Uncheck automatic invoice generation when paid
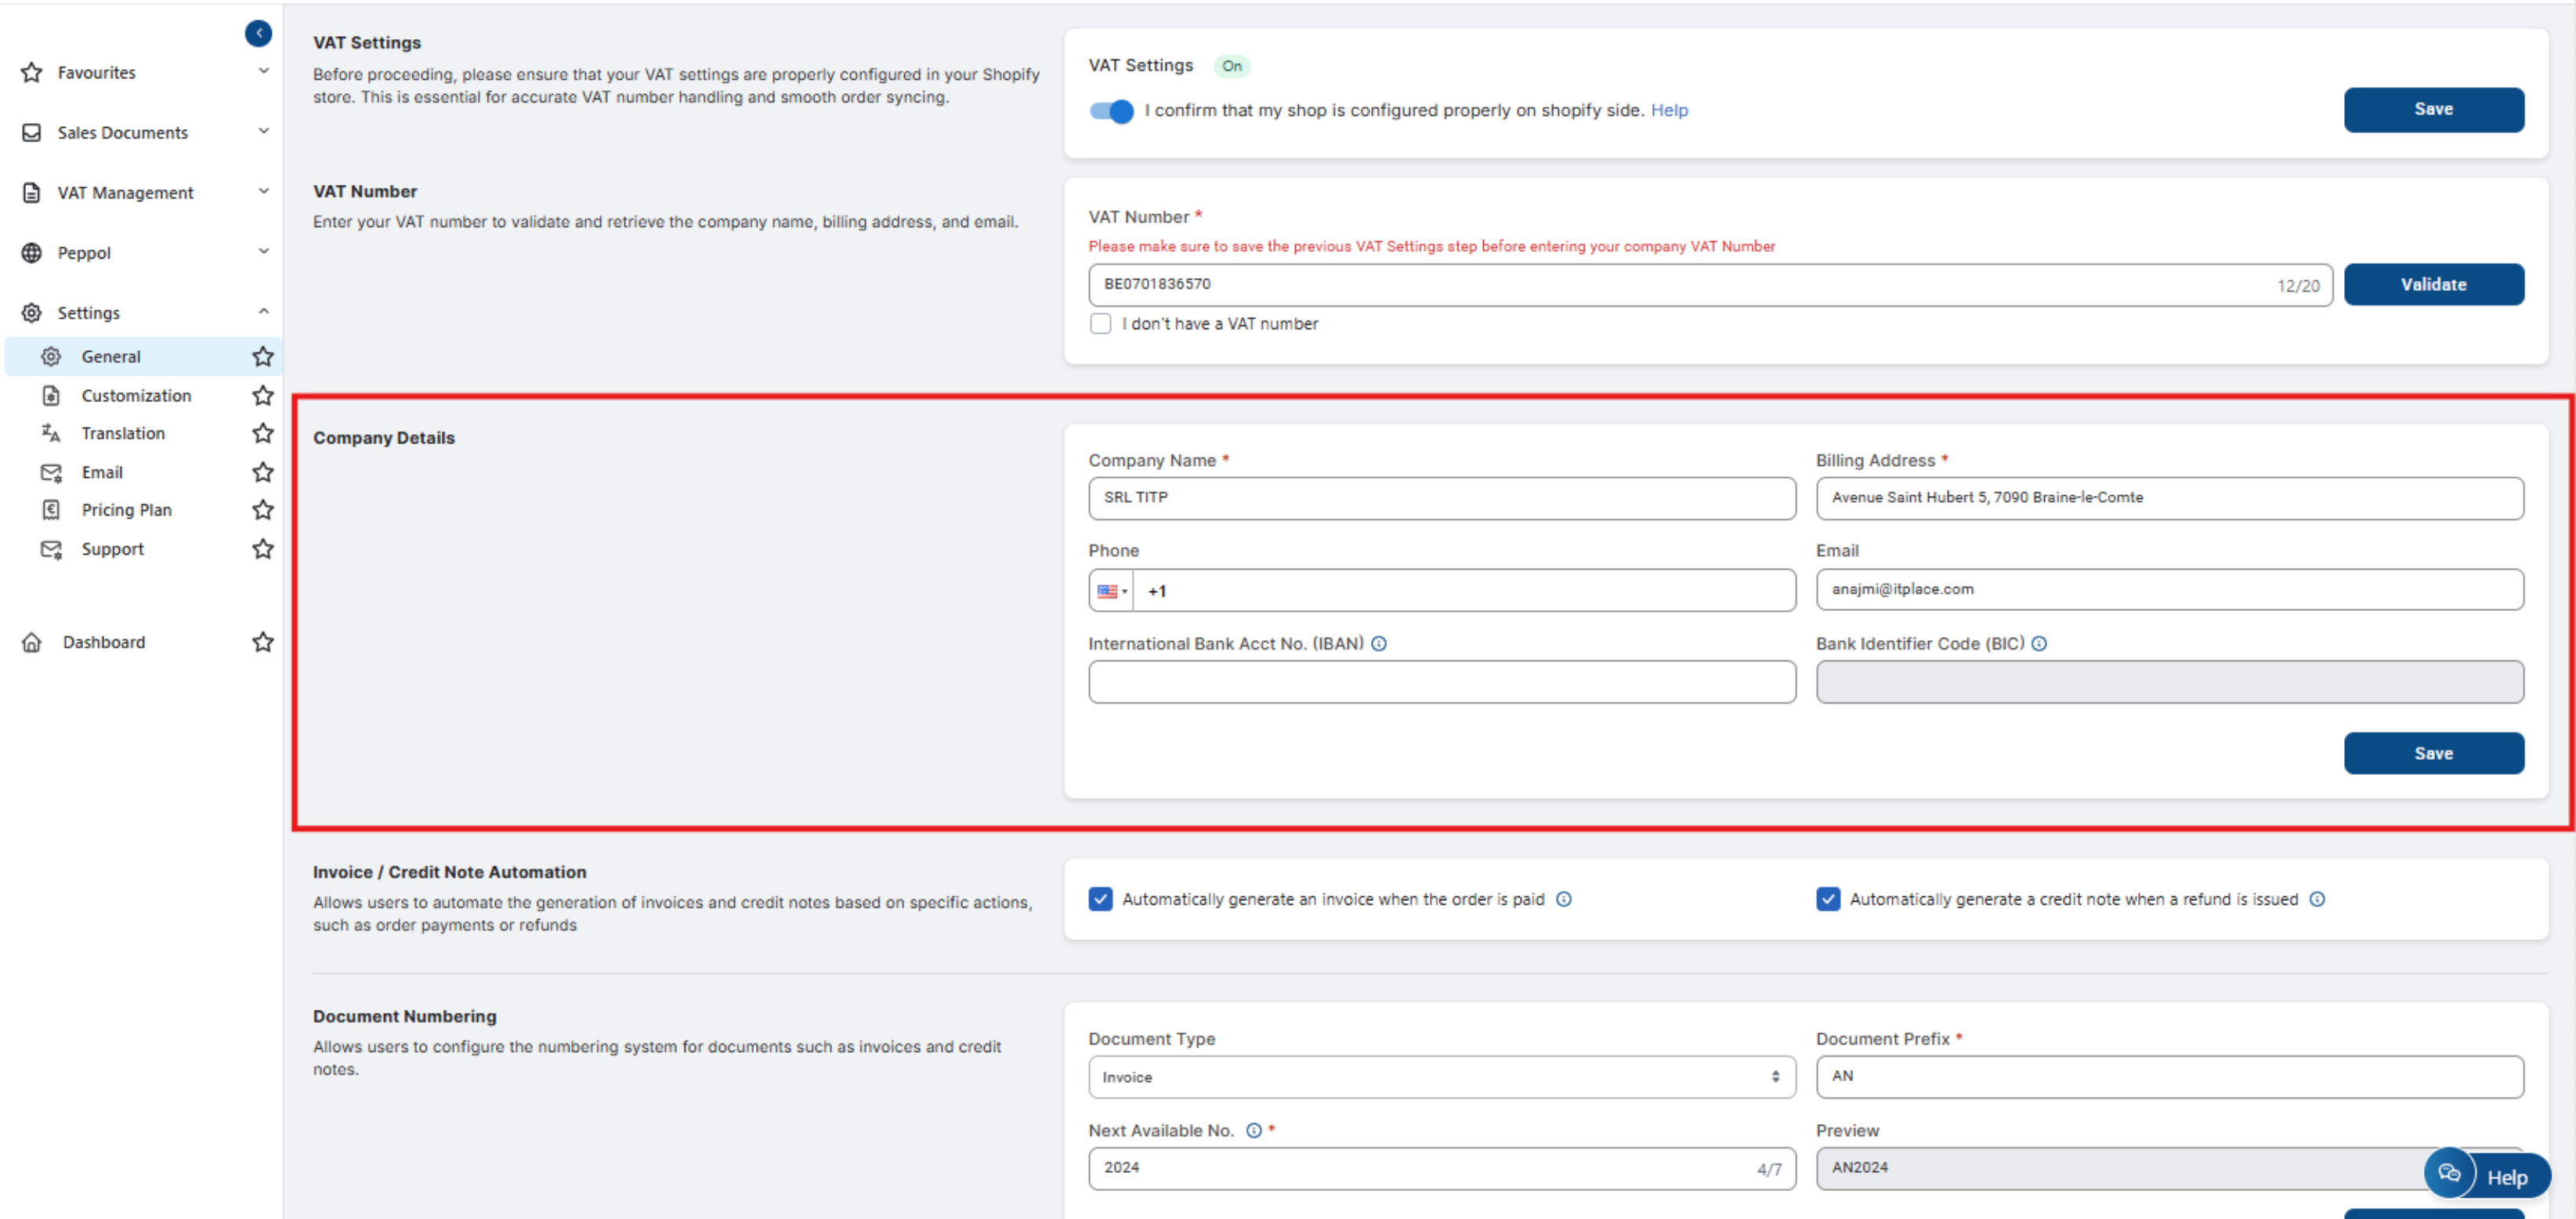 pos(1100,899)
